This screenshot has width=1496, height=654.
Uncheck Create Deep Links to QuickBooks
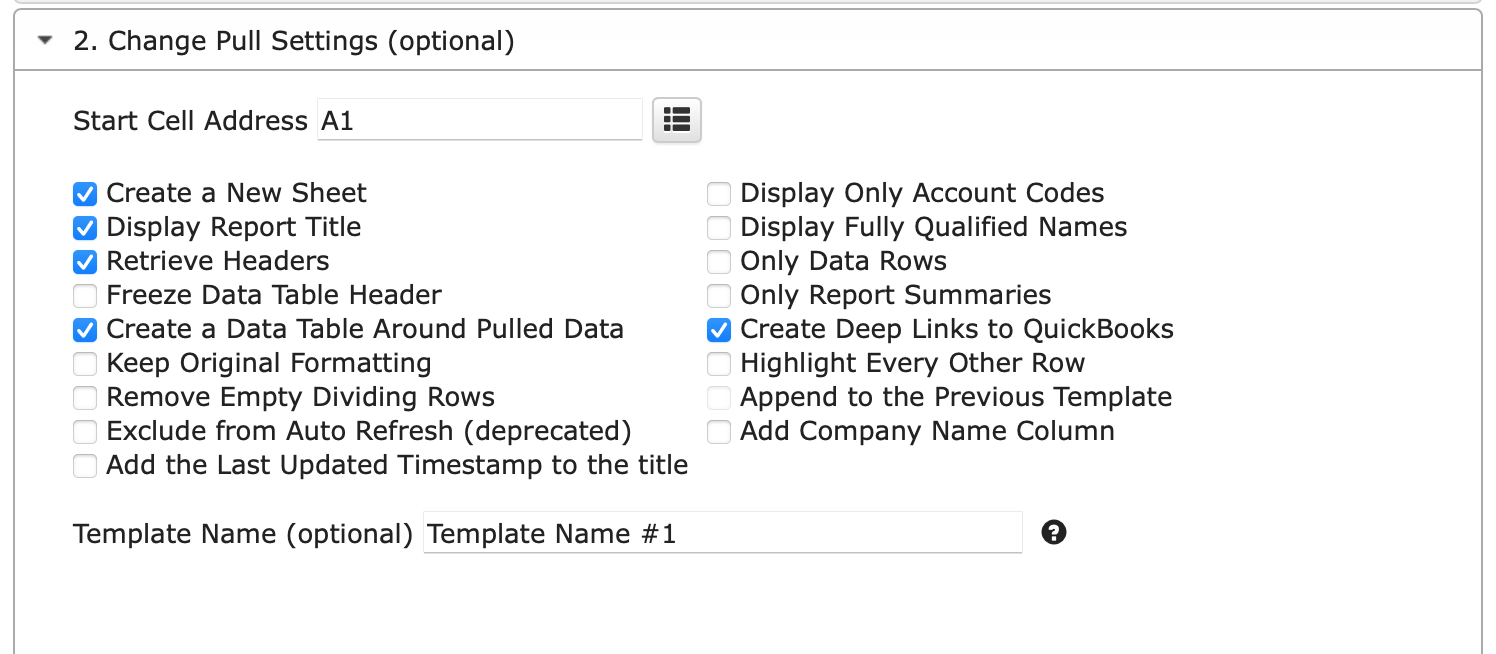[719, 329]
